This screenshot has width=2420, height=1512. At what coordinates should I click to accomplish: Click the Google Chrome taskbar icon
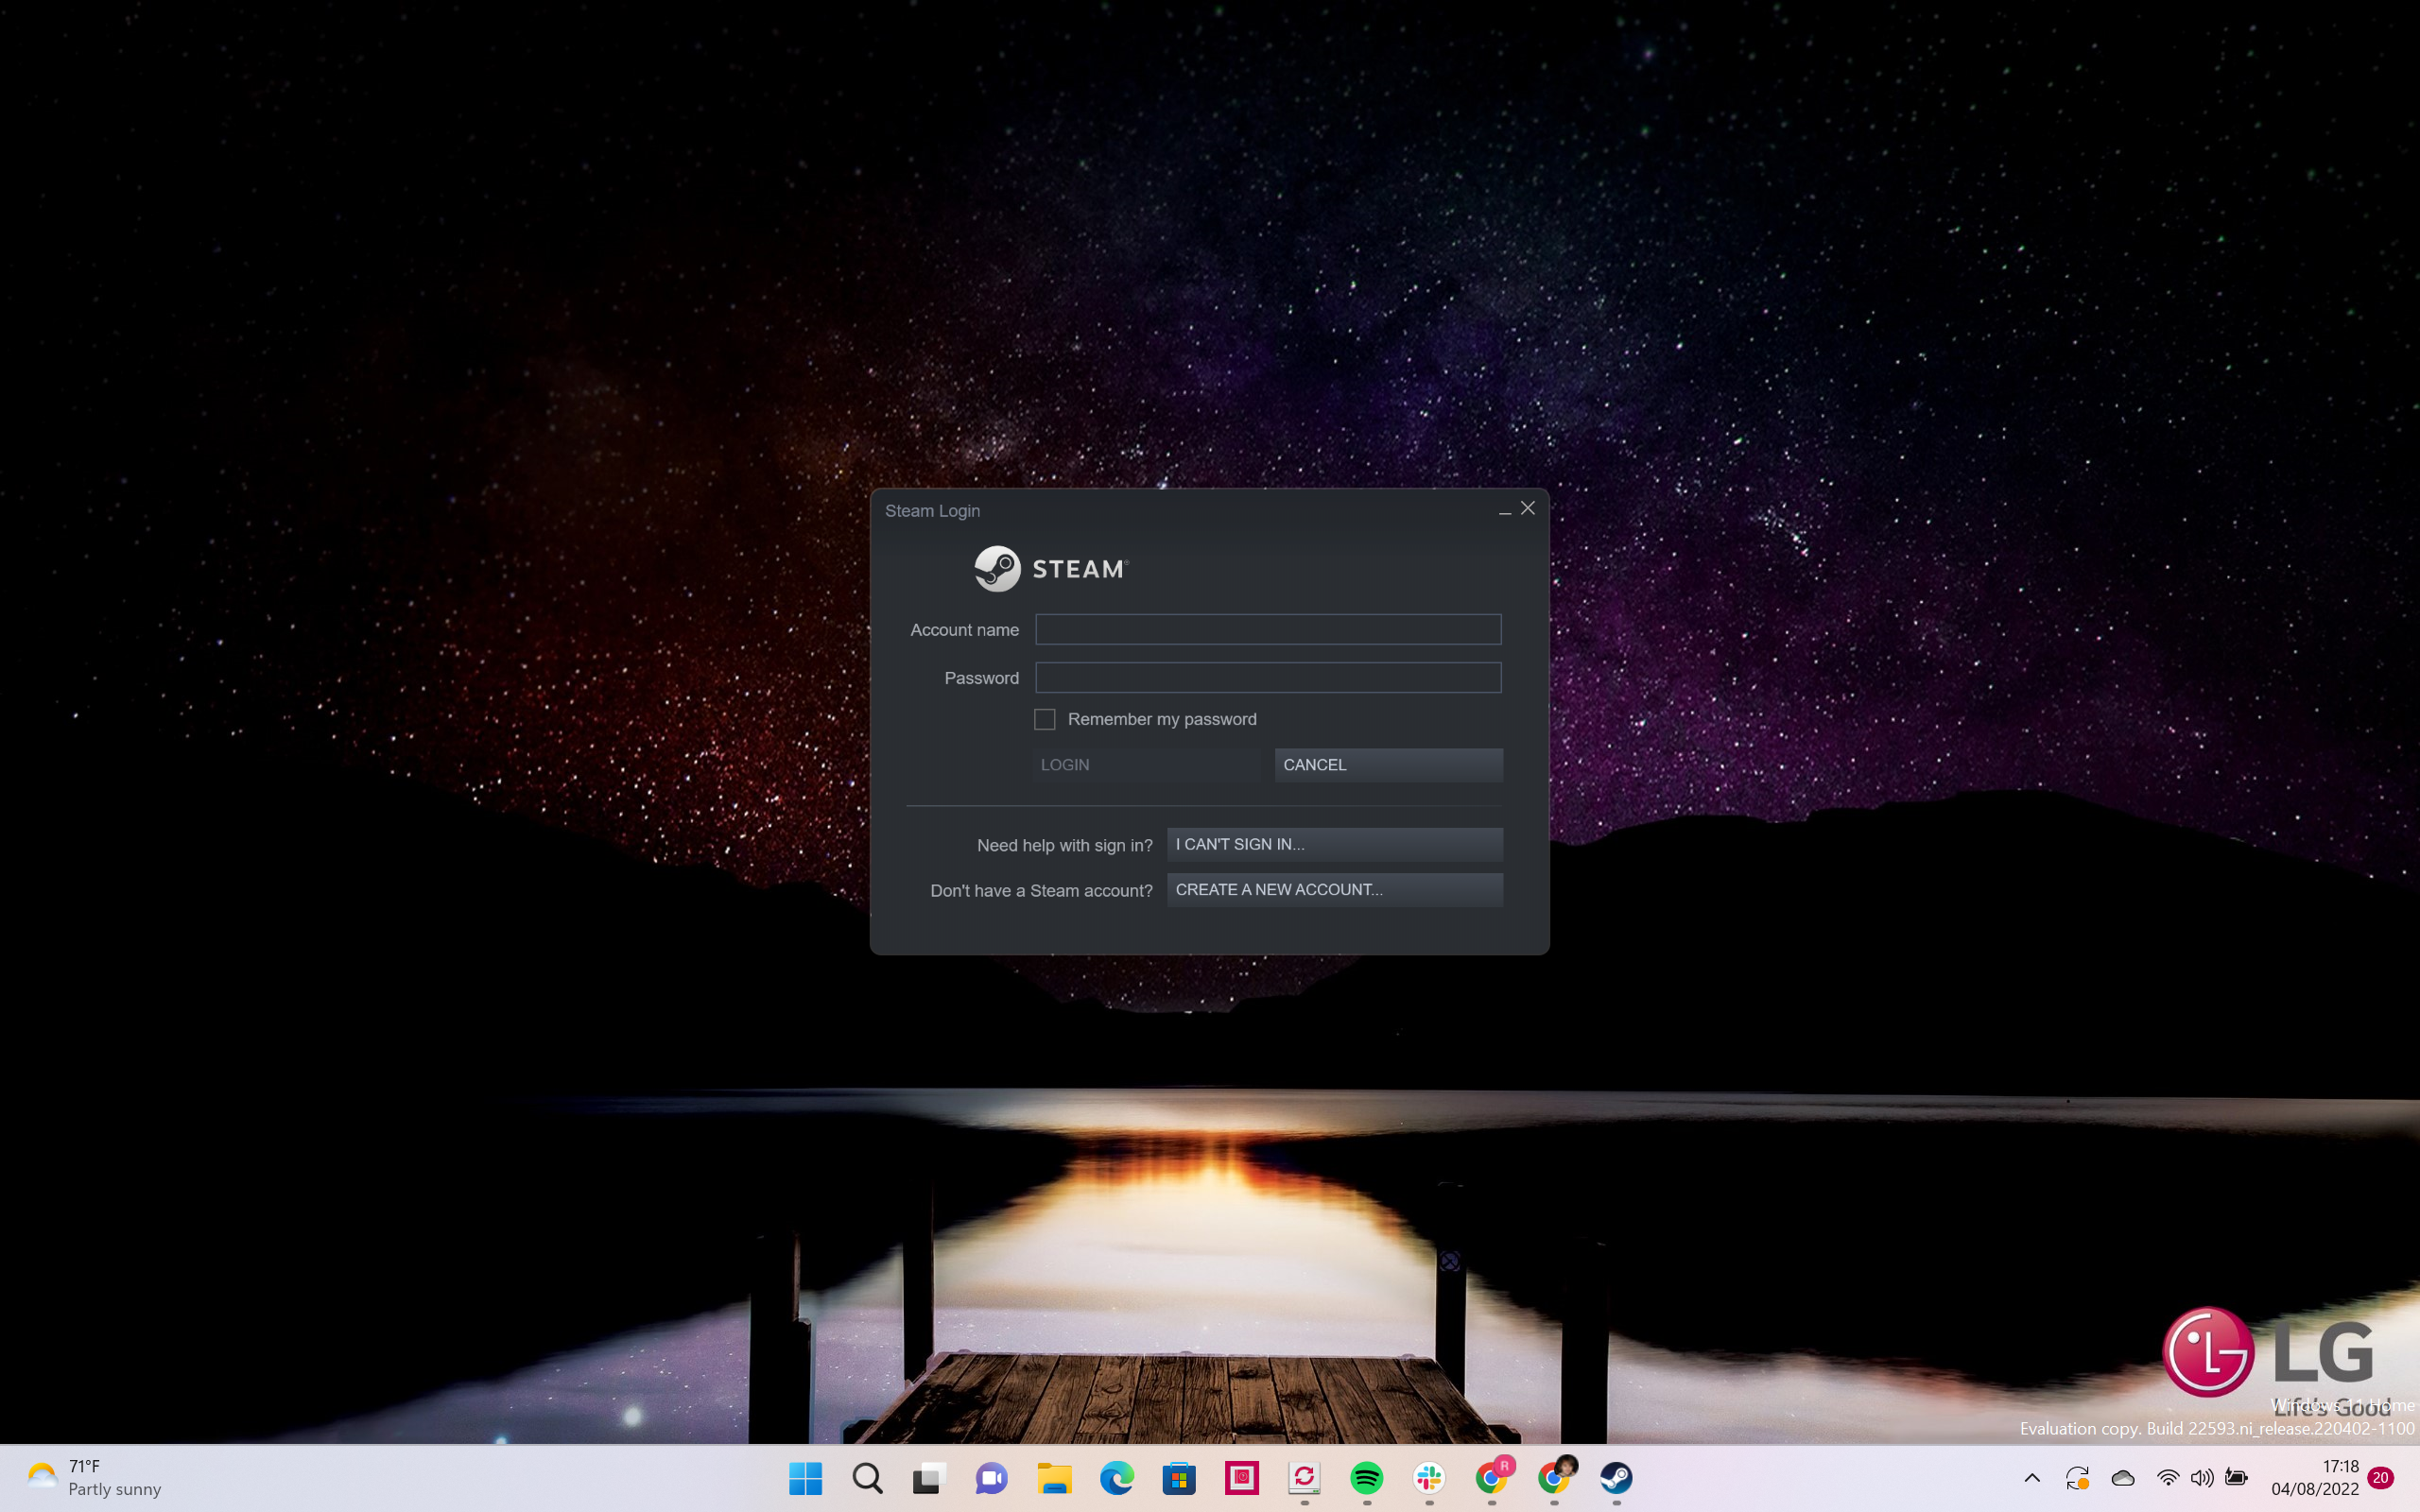pos(1493,1477)
